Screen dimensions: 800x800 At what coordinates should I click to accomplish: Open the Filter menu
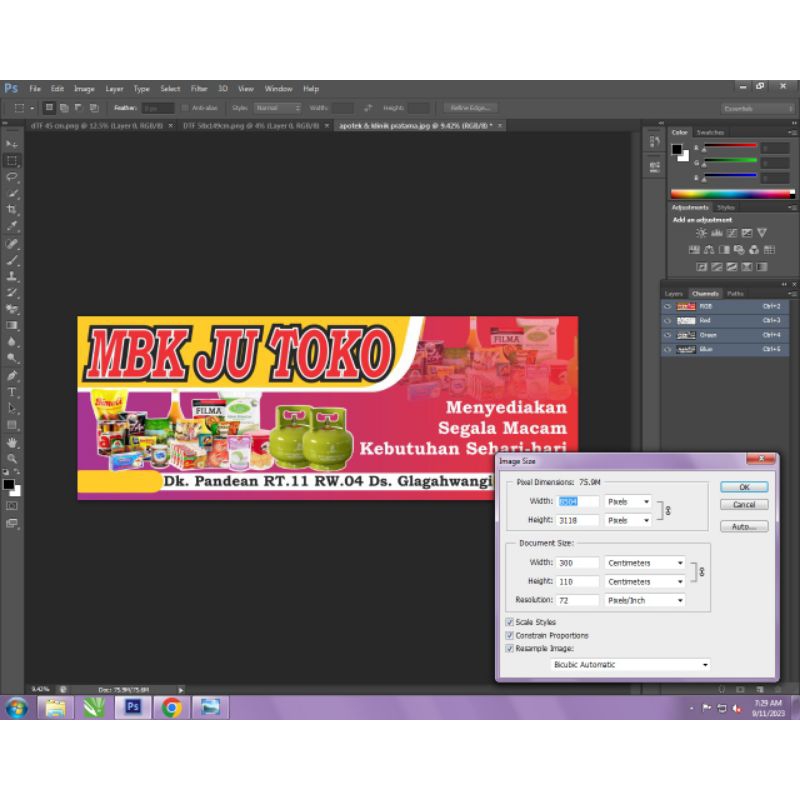[199, 88]
